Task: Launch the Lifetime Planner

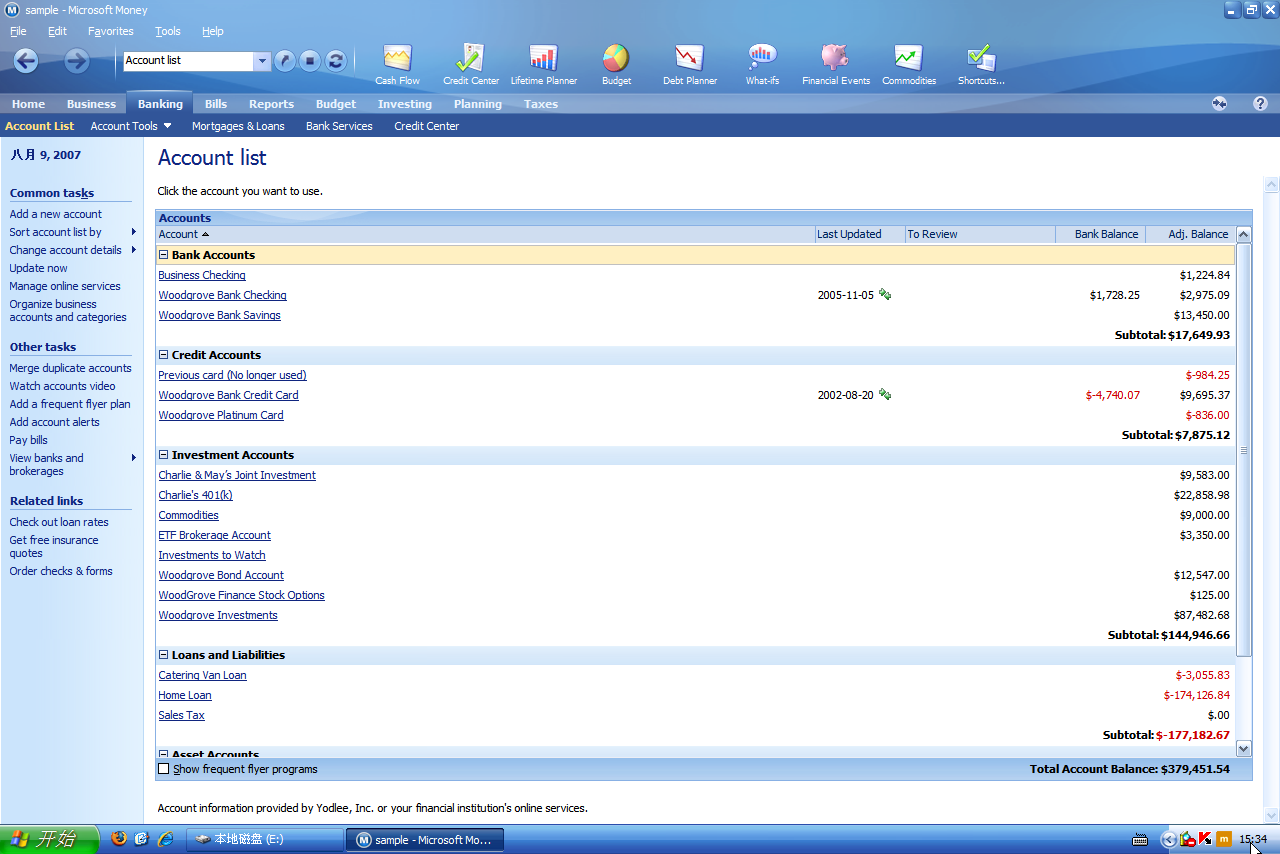Action: click(x=543, y=62)
